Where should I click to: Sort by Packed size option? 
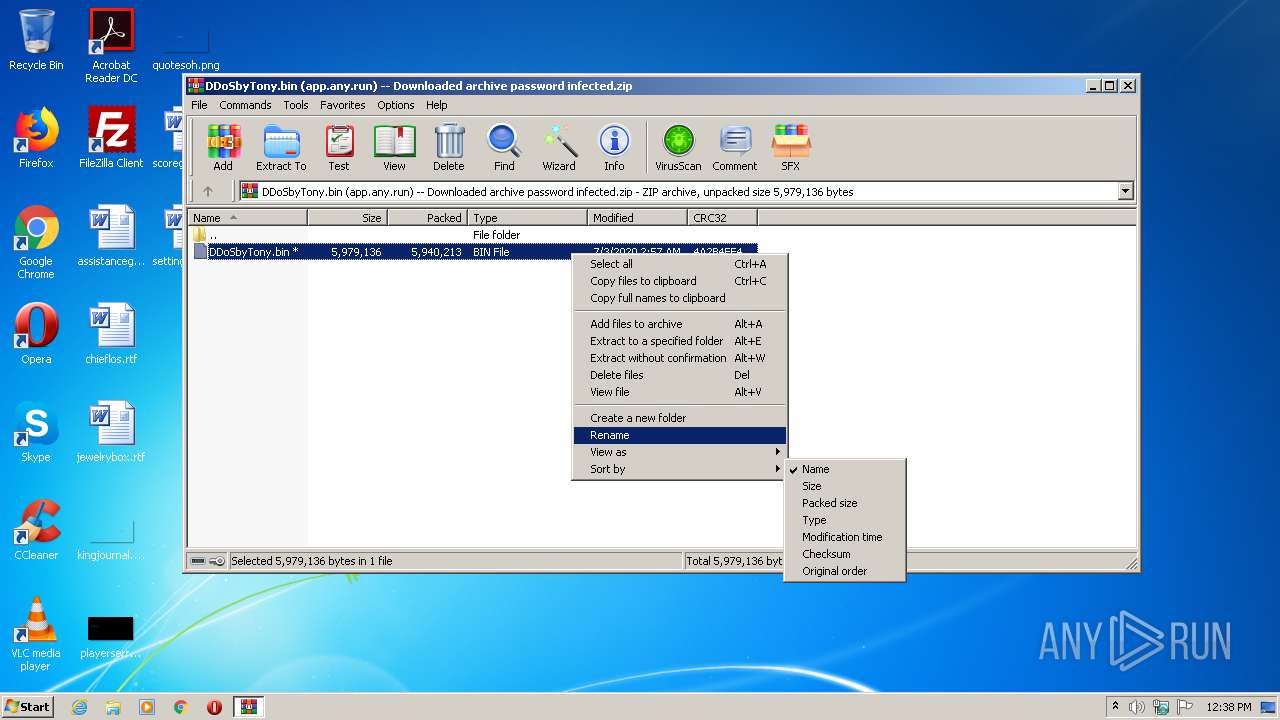pyautogui.click(x=845, y=503)
